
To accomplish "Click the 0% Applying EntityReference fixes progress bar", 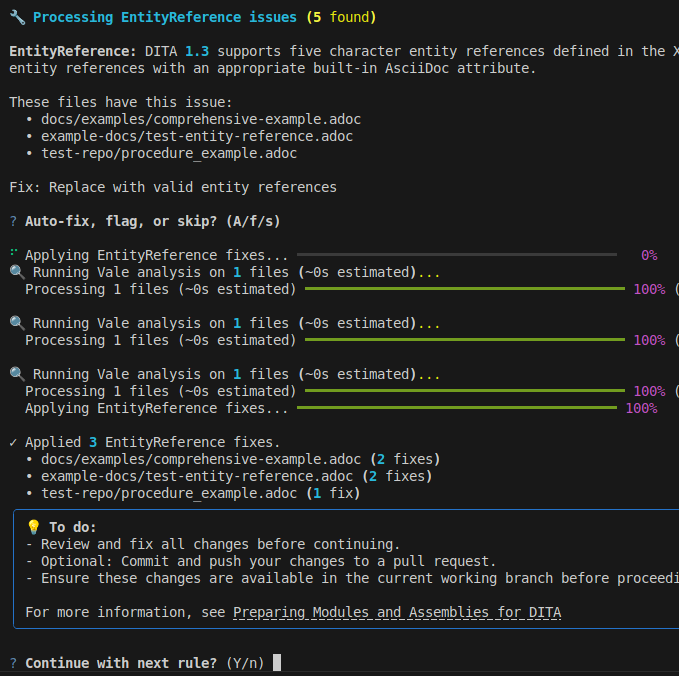I will tap(457, 255).
